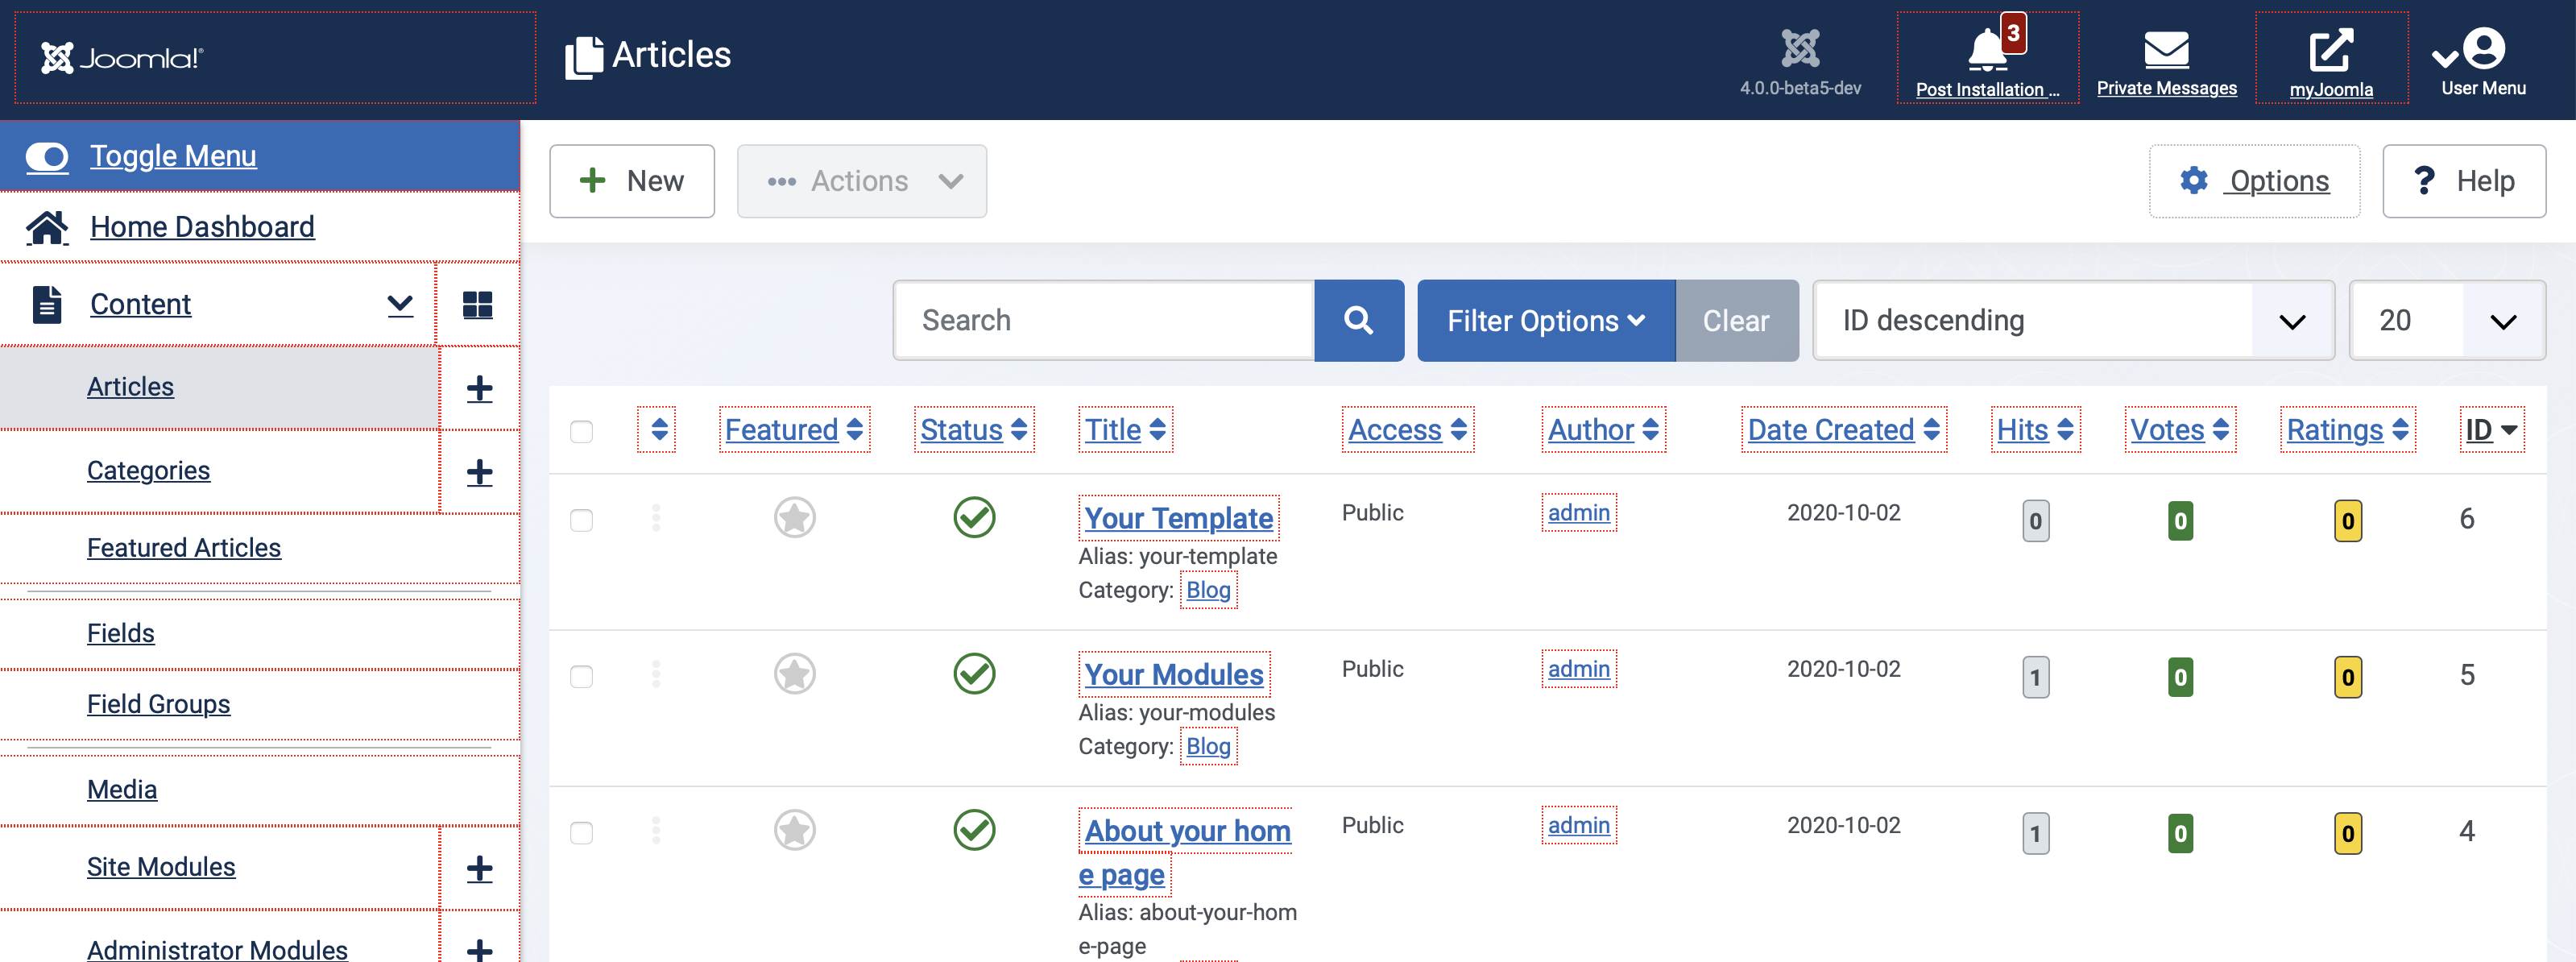Image resolution: width=2576 pixels, height=962 pixels.
Task: Sort by Access column header
Action: 1407,430
